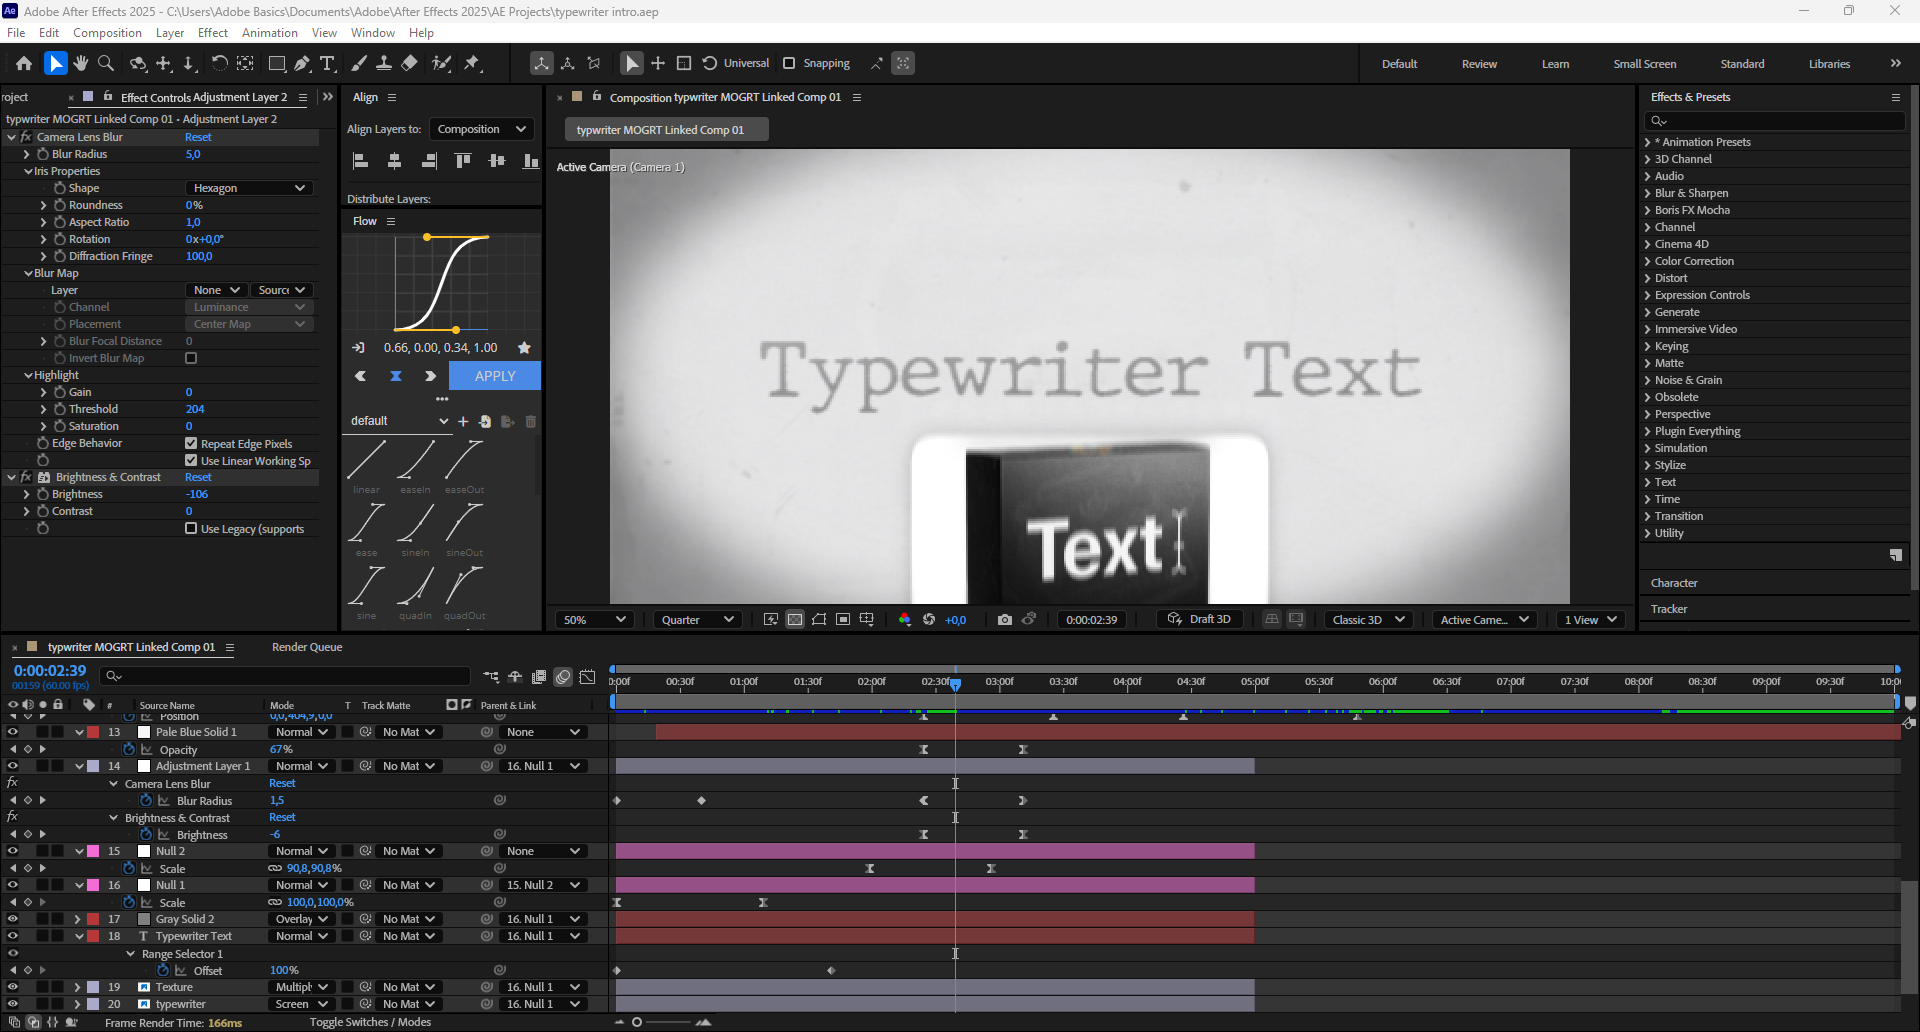
Task: Open the Quarter resolution dropdown
Action: [x=697, y=620]
